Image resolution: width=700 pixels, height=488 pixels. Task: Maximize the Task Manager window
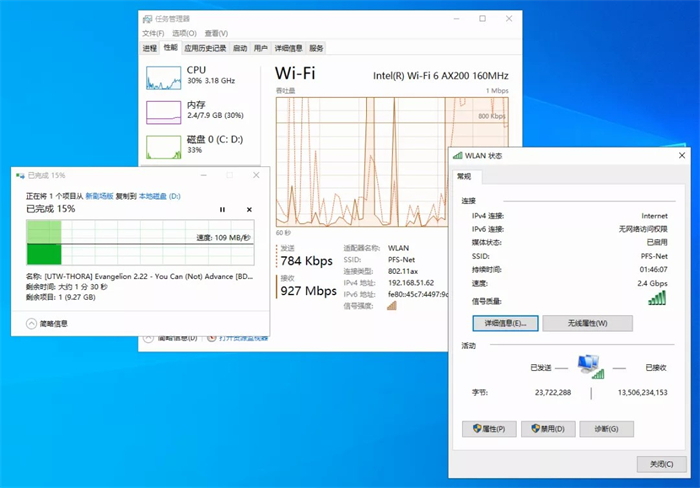[483, 18]
